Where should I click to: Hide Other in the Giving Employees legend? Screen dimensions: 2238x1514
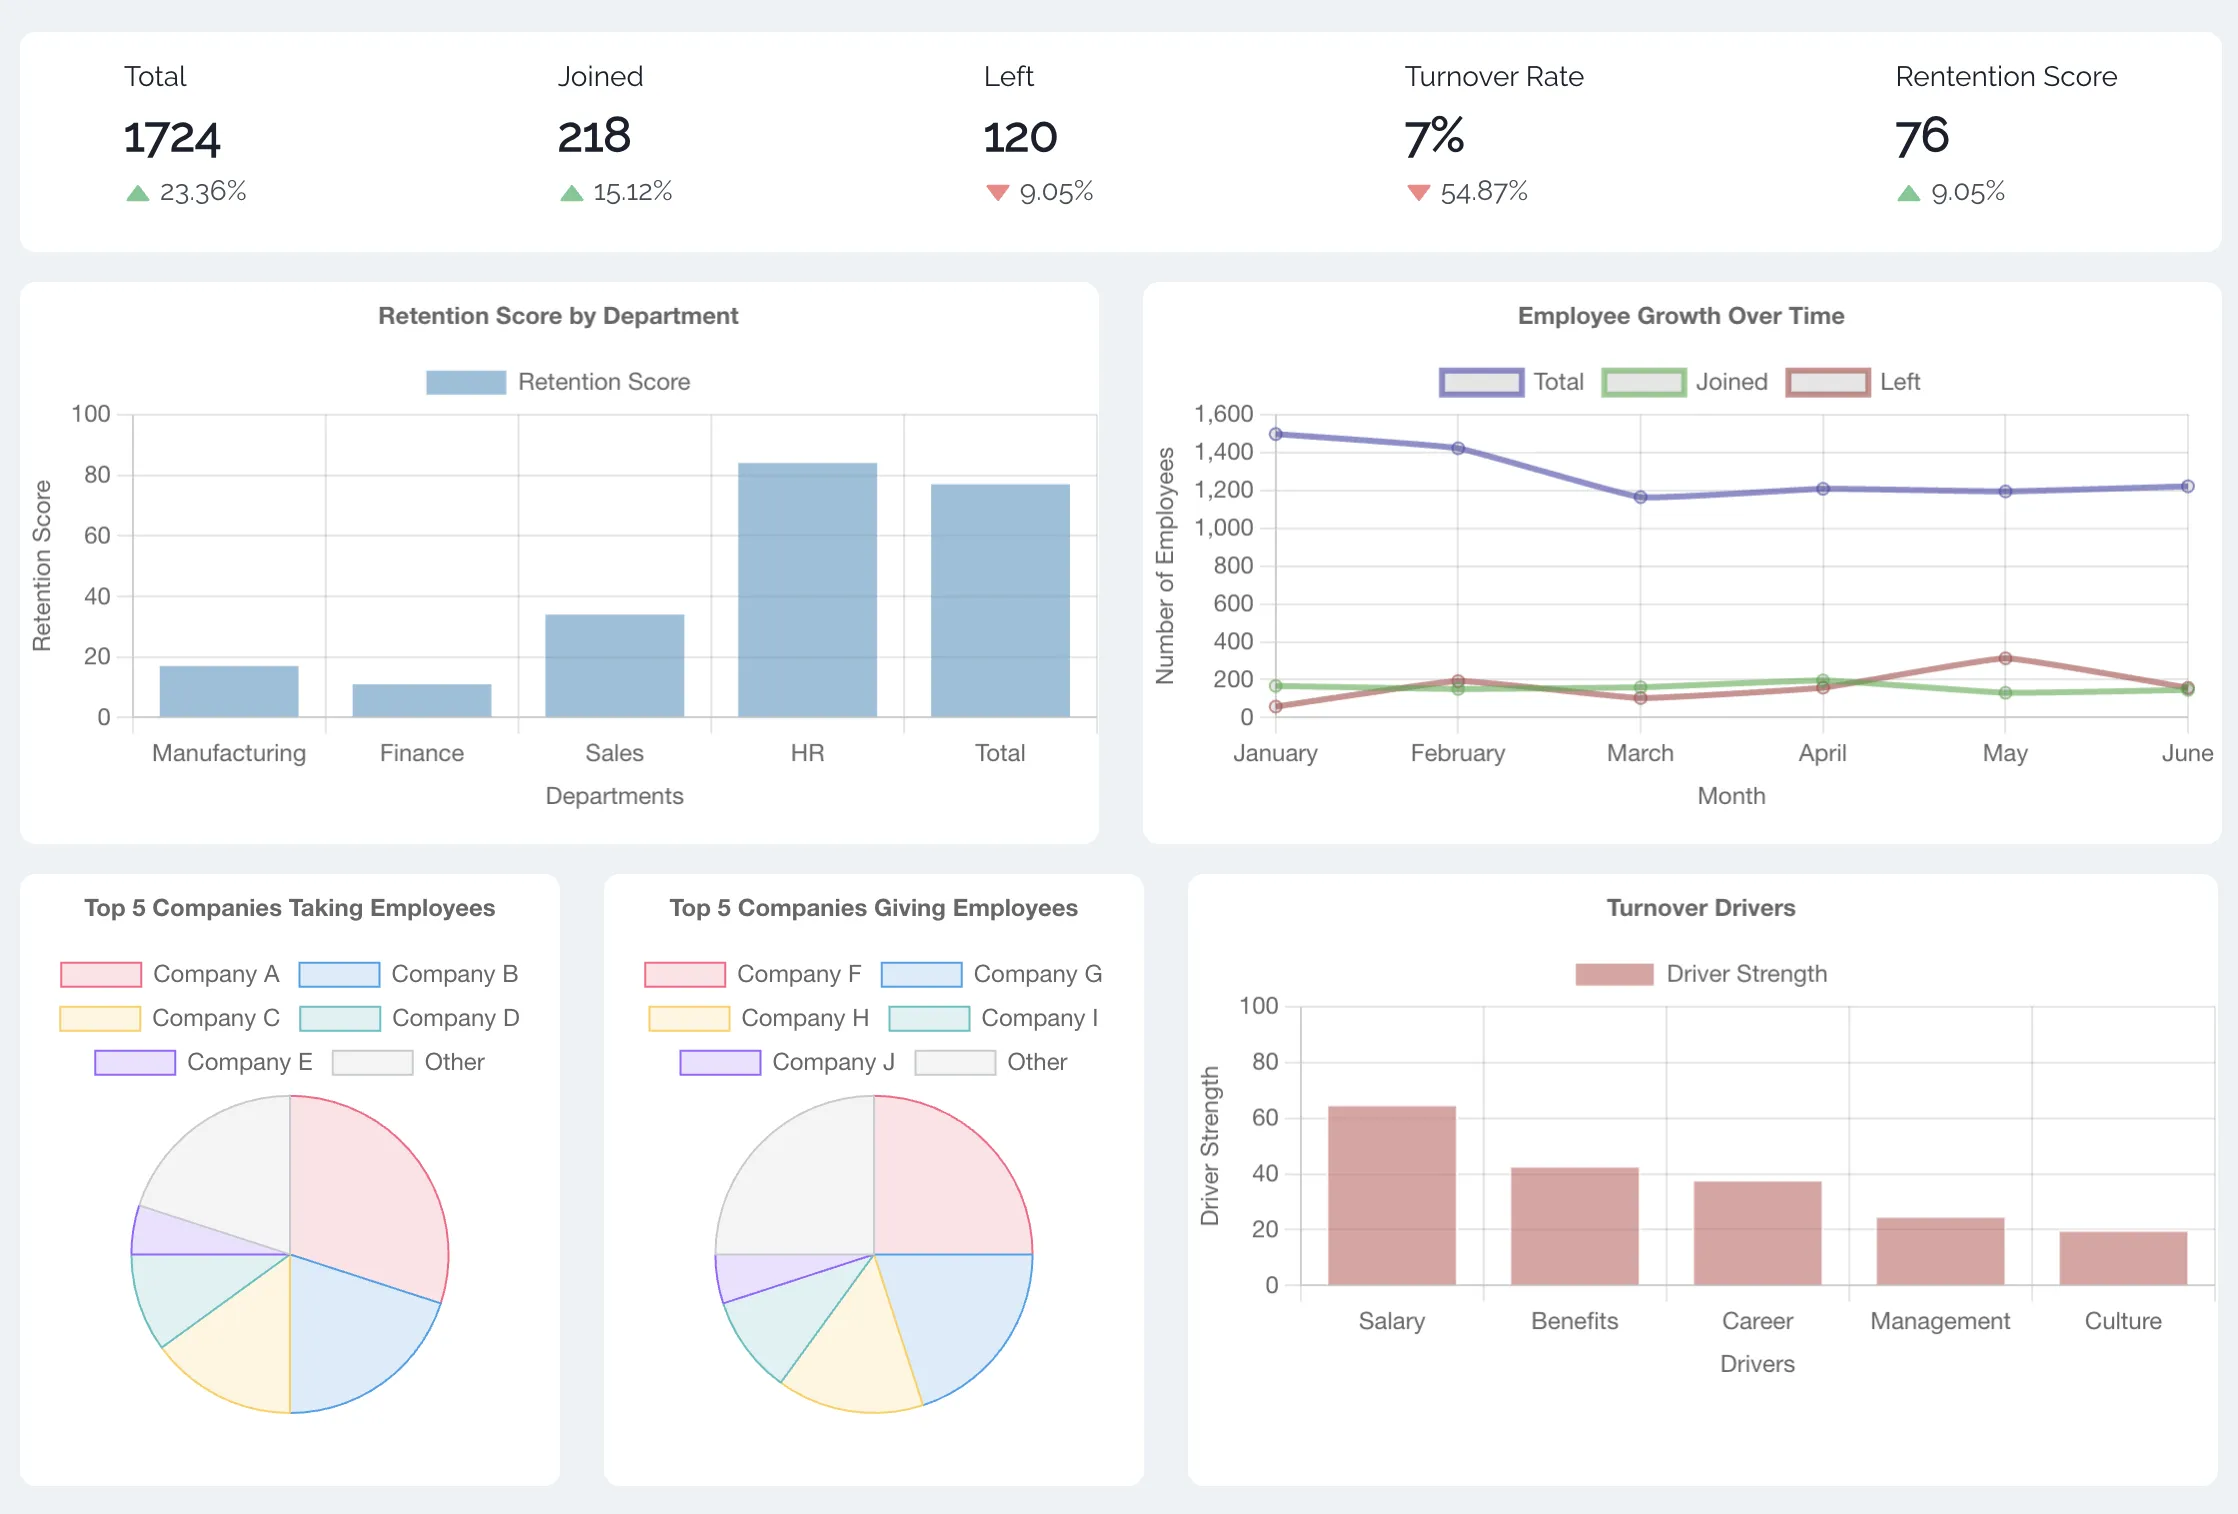click(x=955, y=1062)
